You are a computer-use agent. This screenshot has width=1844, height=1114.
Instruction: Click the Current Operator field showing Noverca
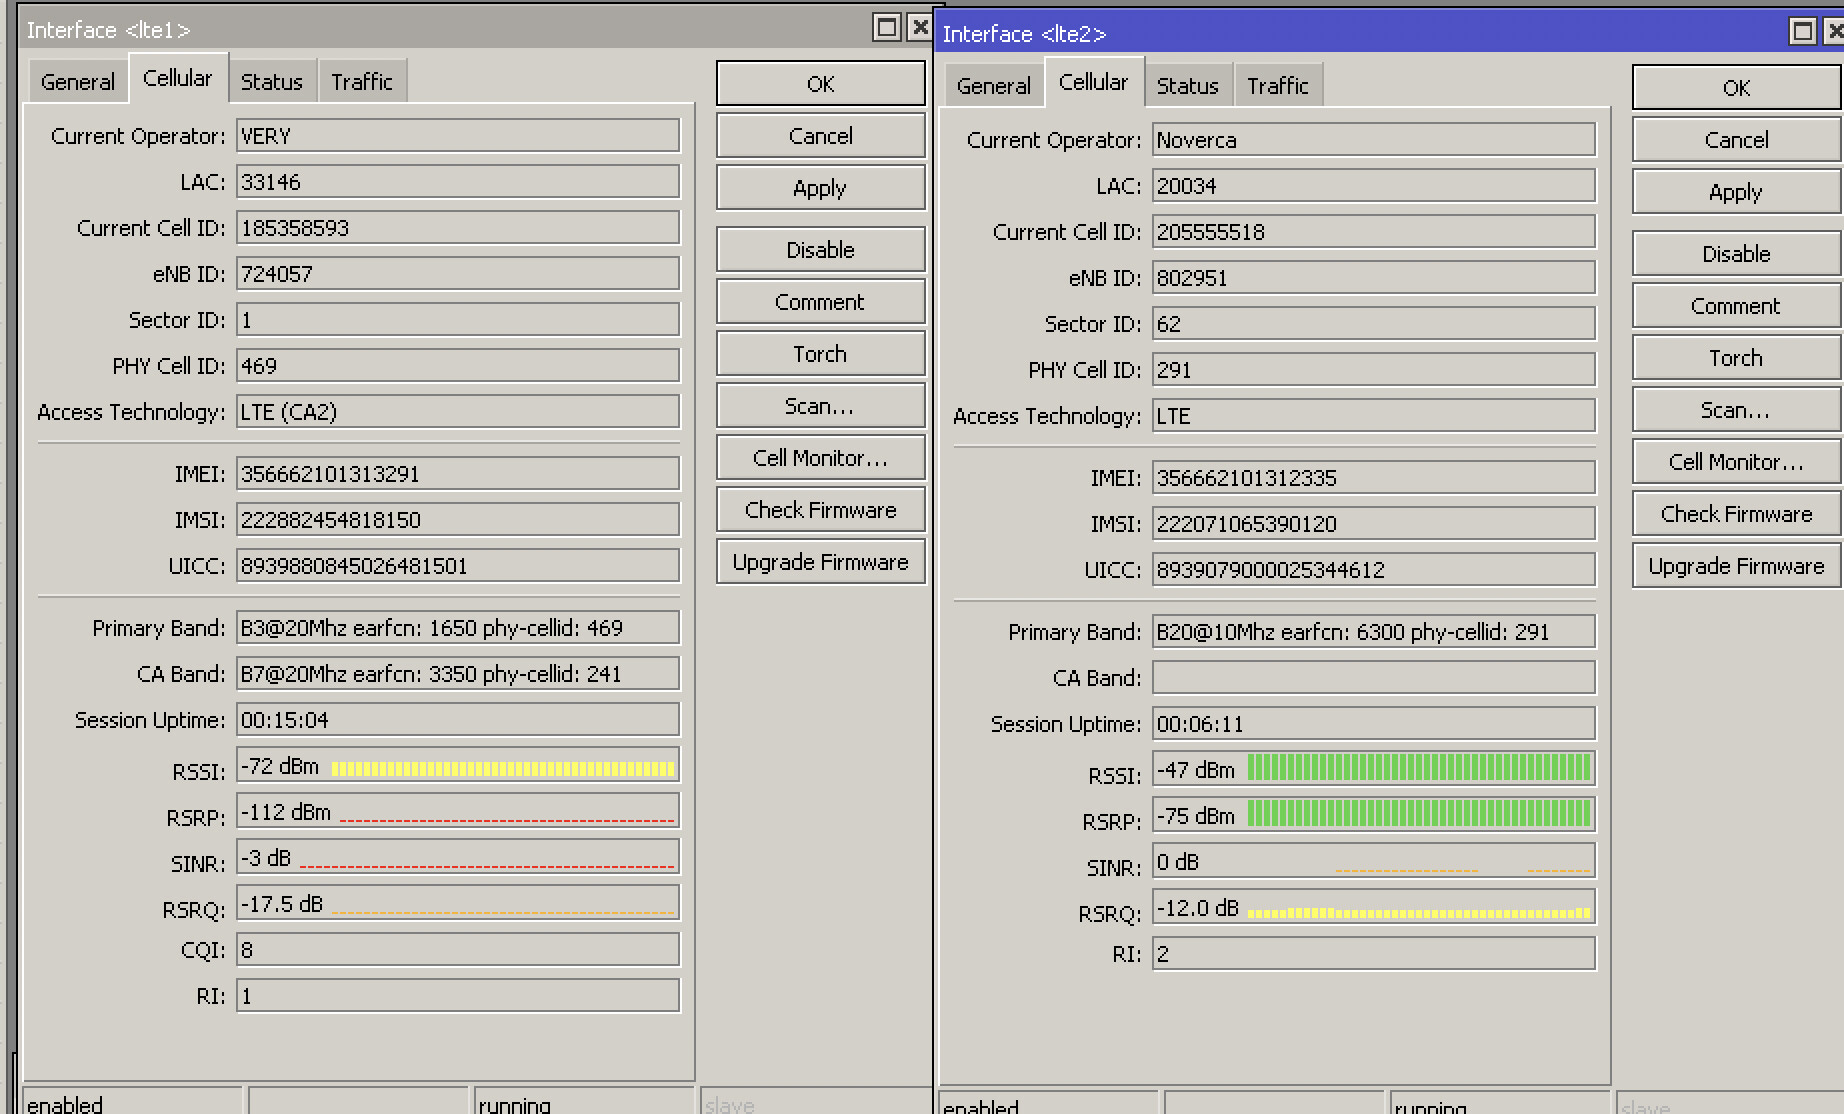coord(1372,139)
